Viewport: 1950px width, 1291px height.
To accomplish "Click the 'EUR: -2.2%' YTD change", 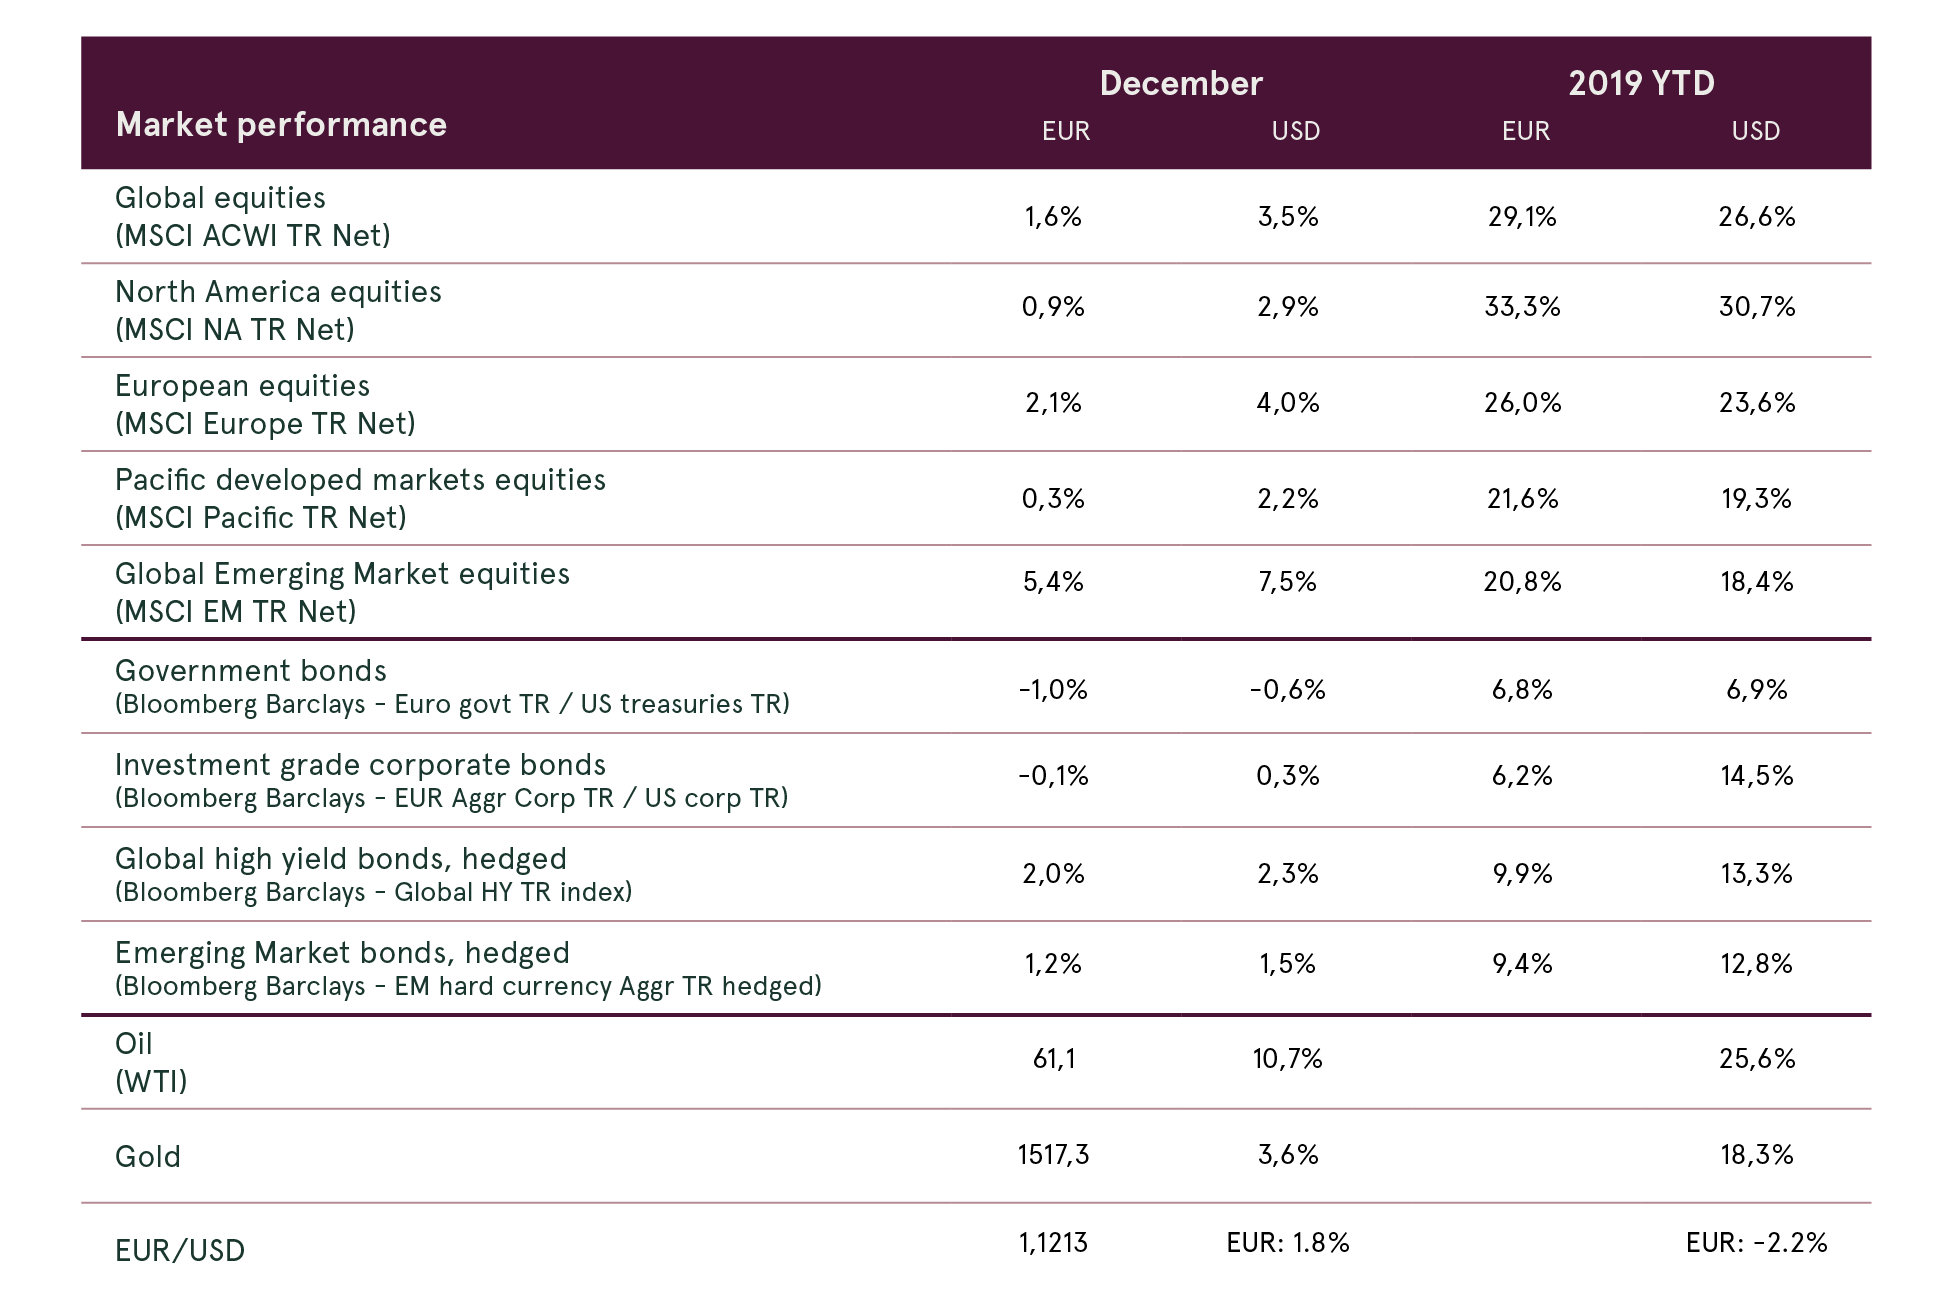I will [x=1757, y=1243].
